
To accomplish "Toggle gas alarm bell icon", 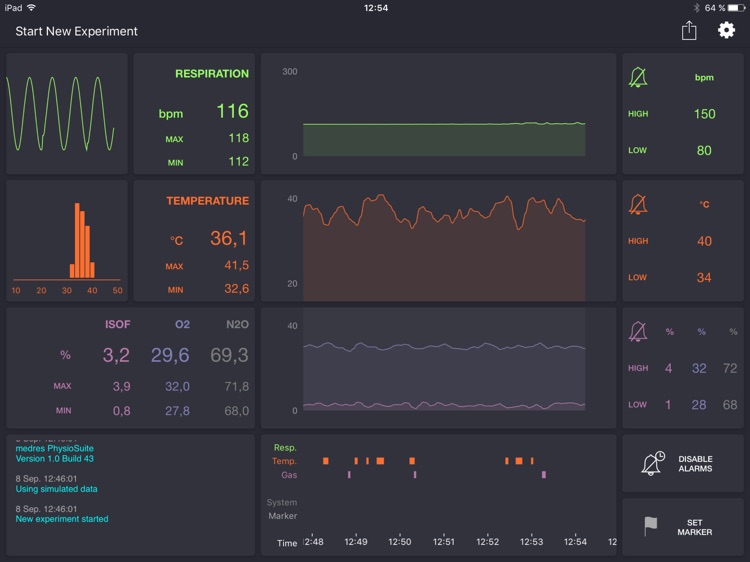I will pos(638,331).
